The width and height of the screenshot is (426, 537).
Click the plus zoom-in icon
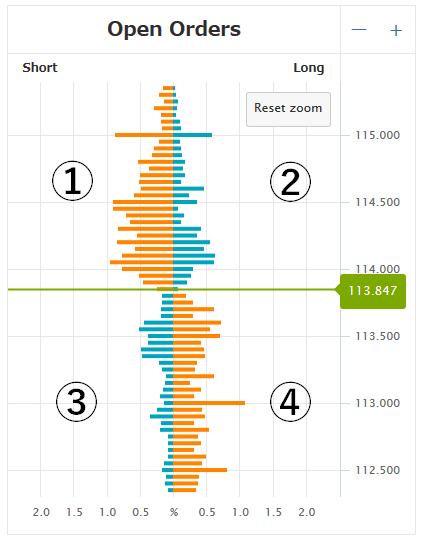pos(396,31)
